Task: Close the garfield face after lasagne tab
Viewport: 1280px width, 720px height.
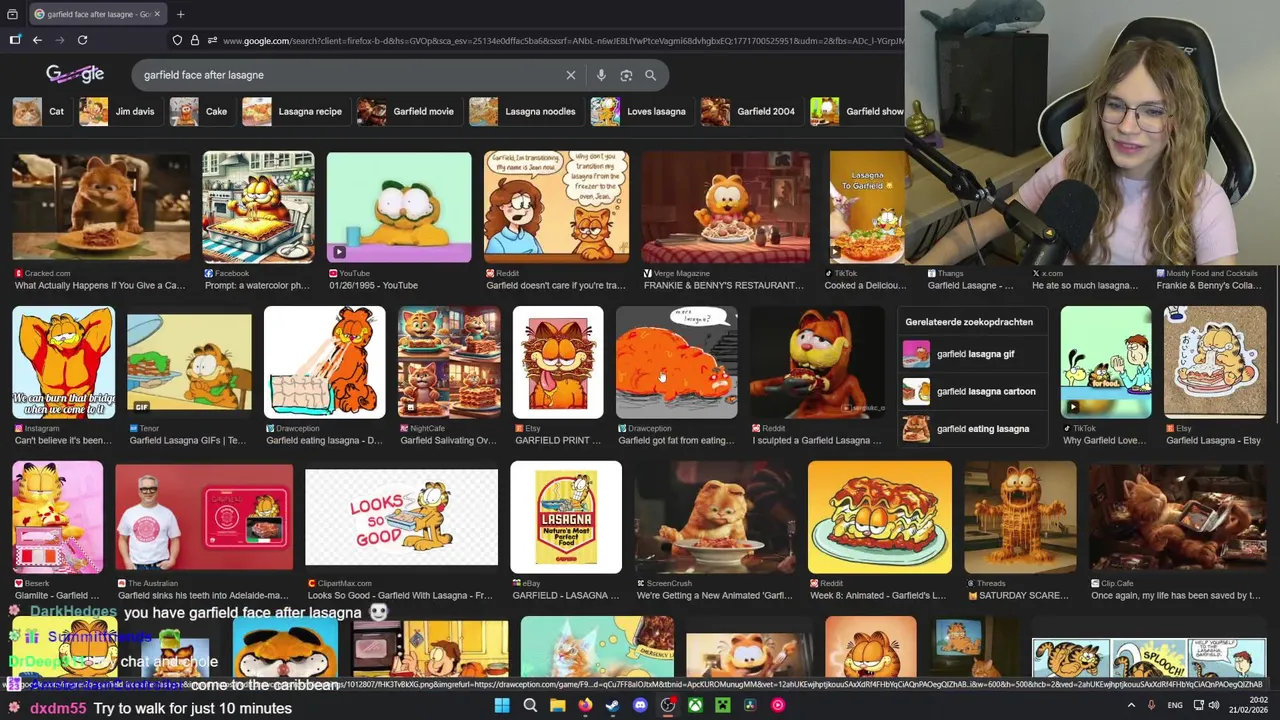Action: [159, 14]
